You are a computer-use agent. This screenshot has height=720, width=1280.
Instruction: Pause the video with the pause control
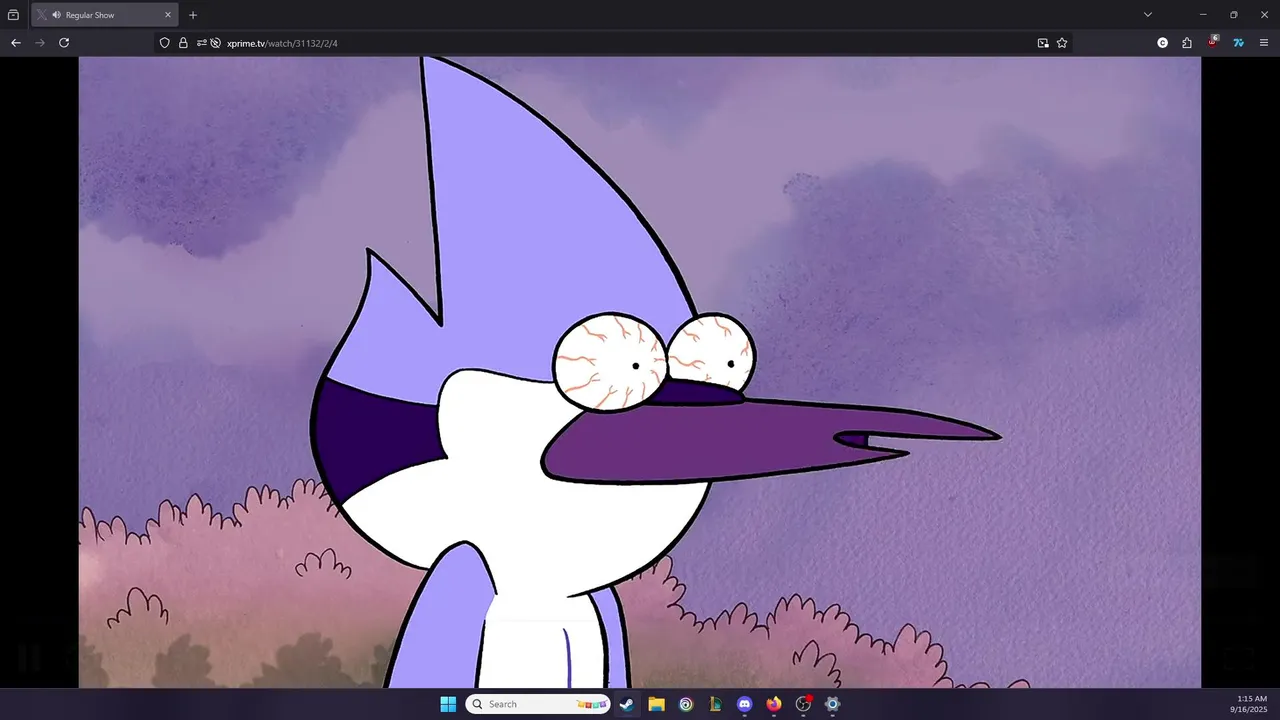[x=29, y=658]
